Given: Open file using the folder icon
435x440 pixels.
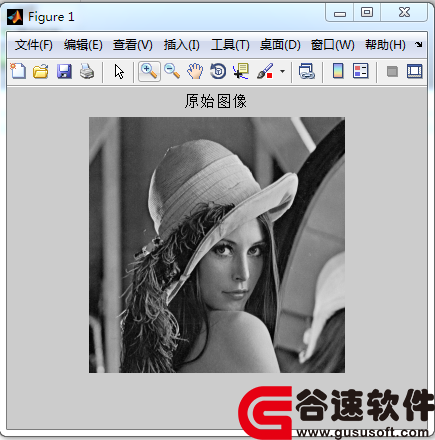Looking at the screenshot, I should (x=41, y=71).
